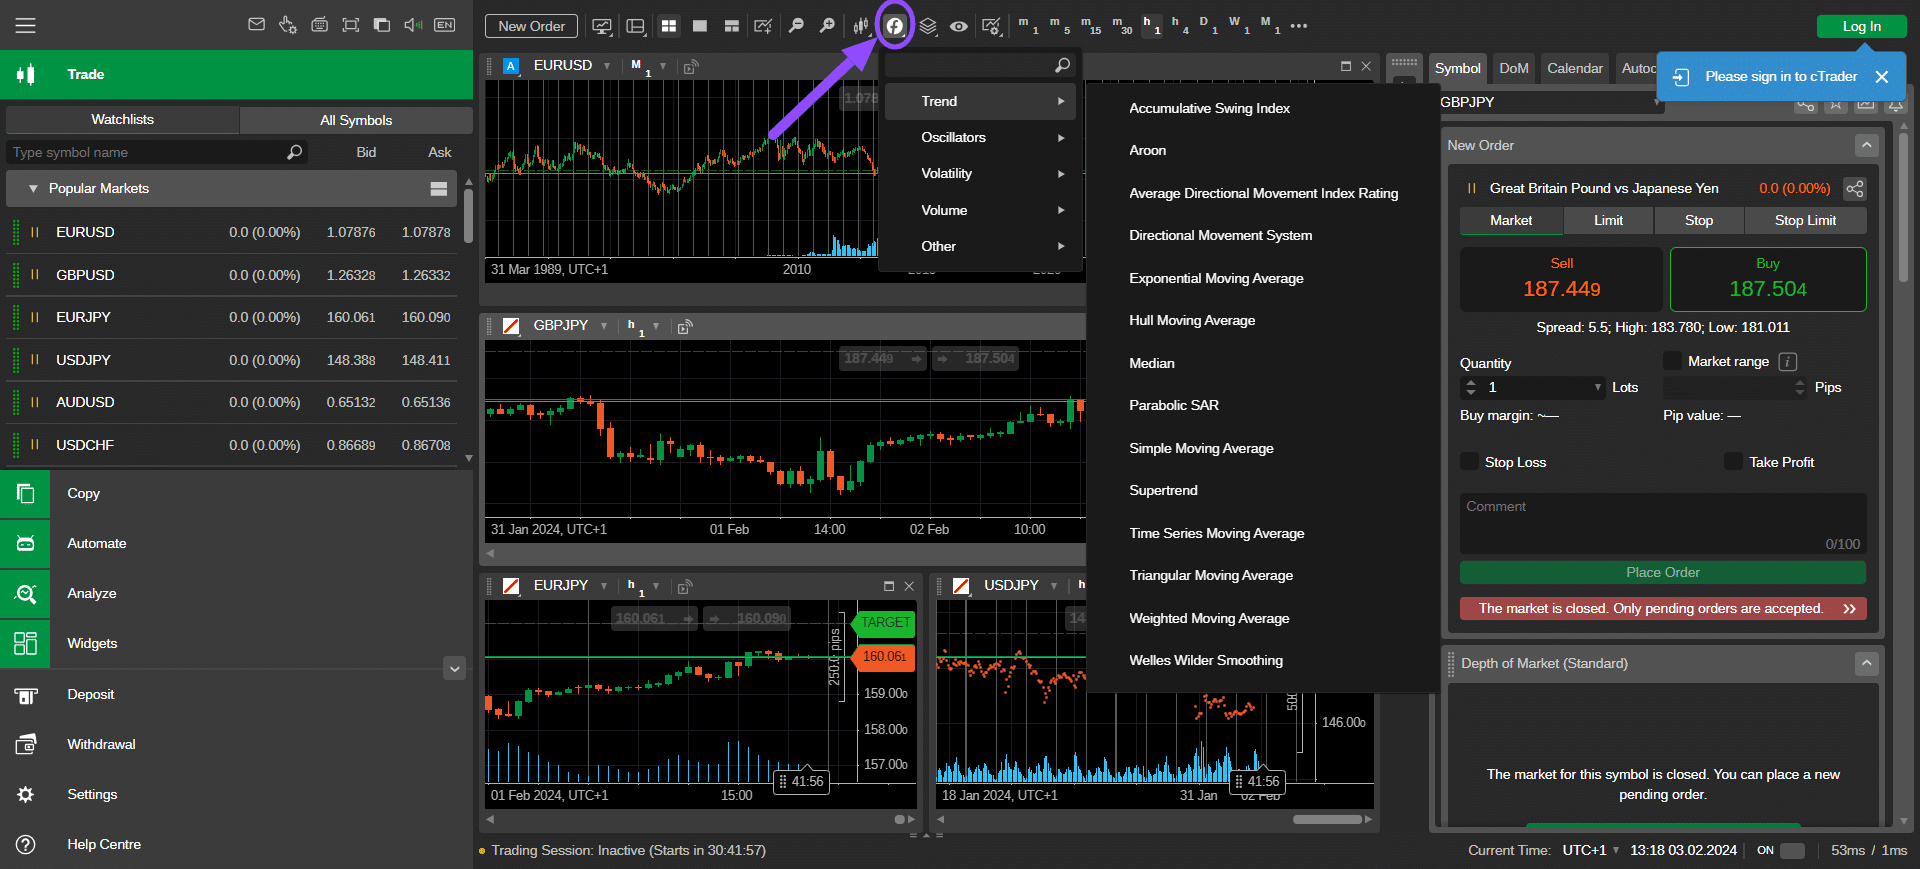Open the Volatility submenu
Image resolution: width=1920 pixels, height=869 pixels.
coord(981,174)
